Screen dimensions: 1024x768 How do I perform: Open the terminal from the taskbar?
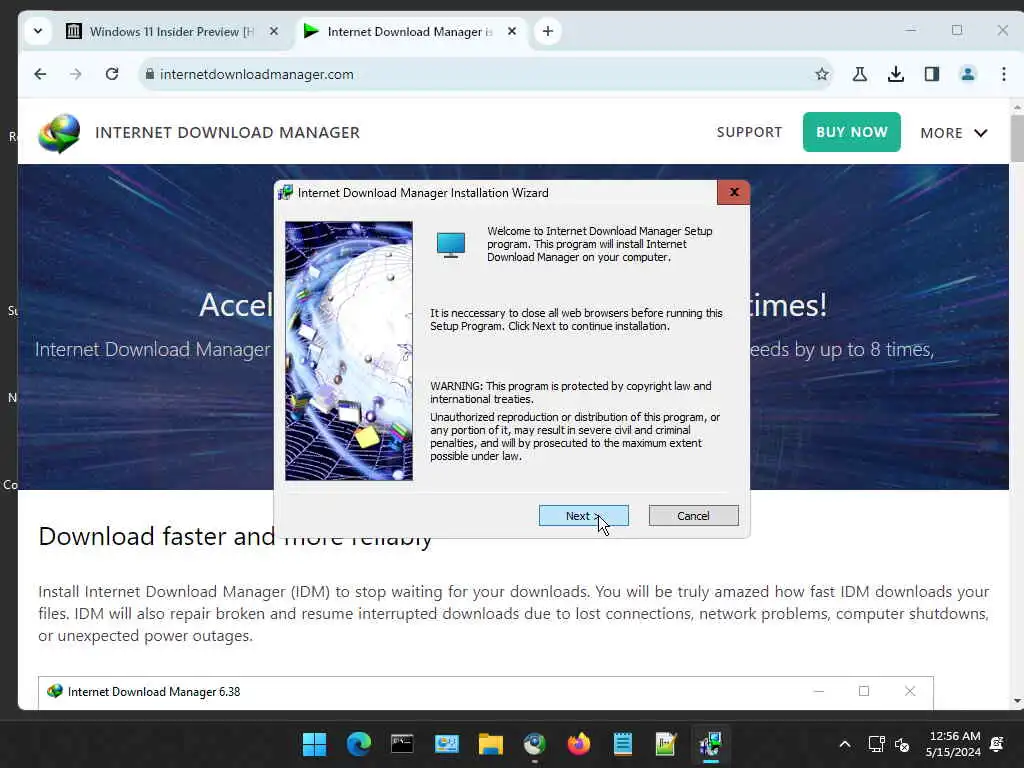click(402, 744)
